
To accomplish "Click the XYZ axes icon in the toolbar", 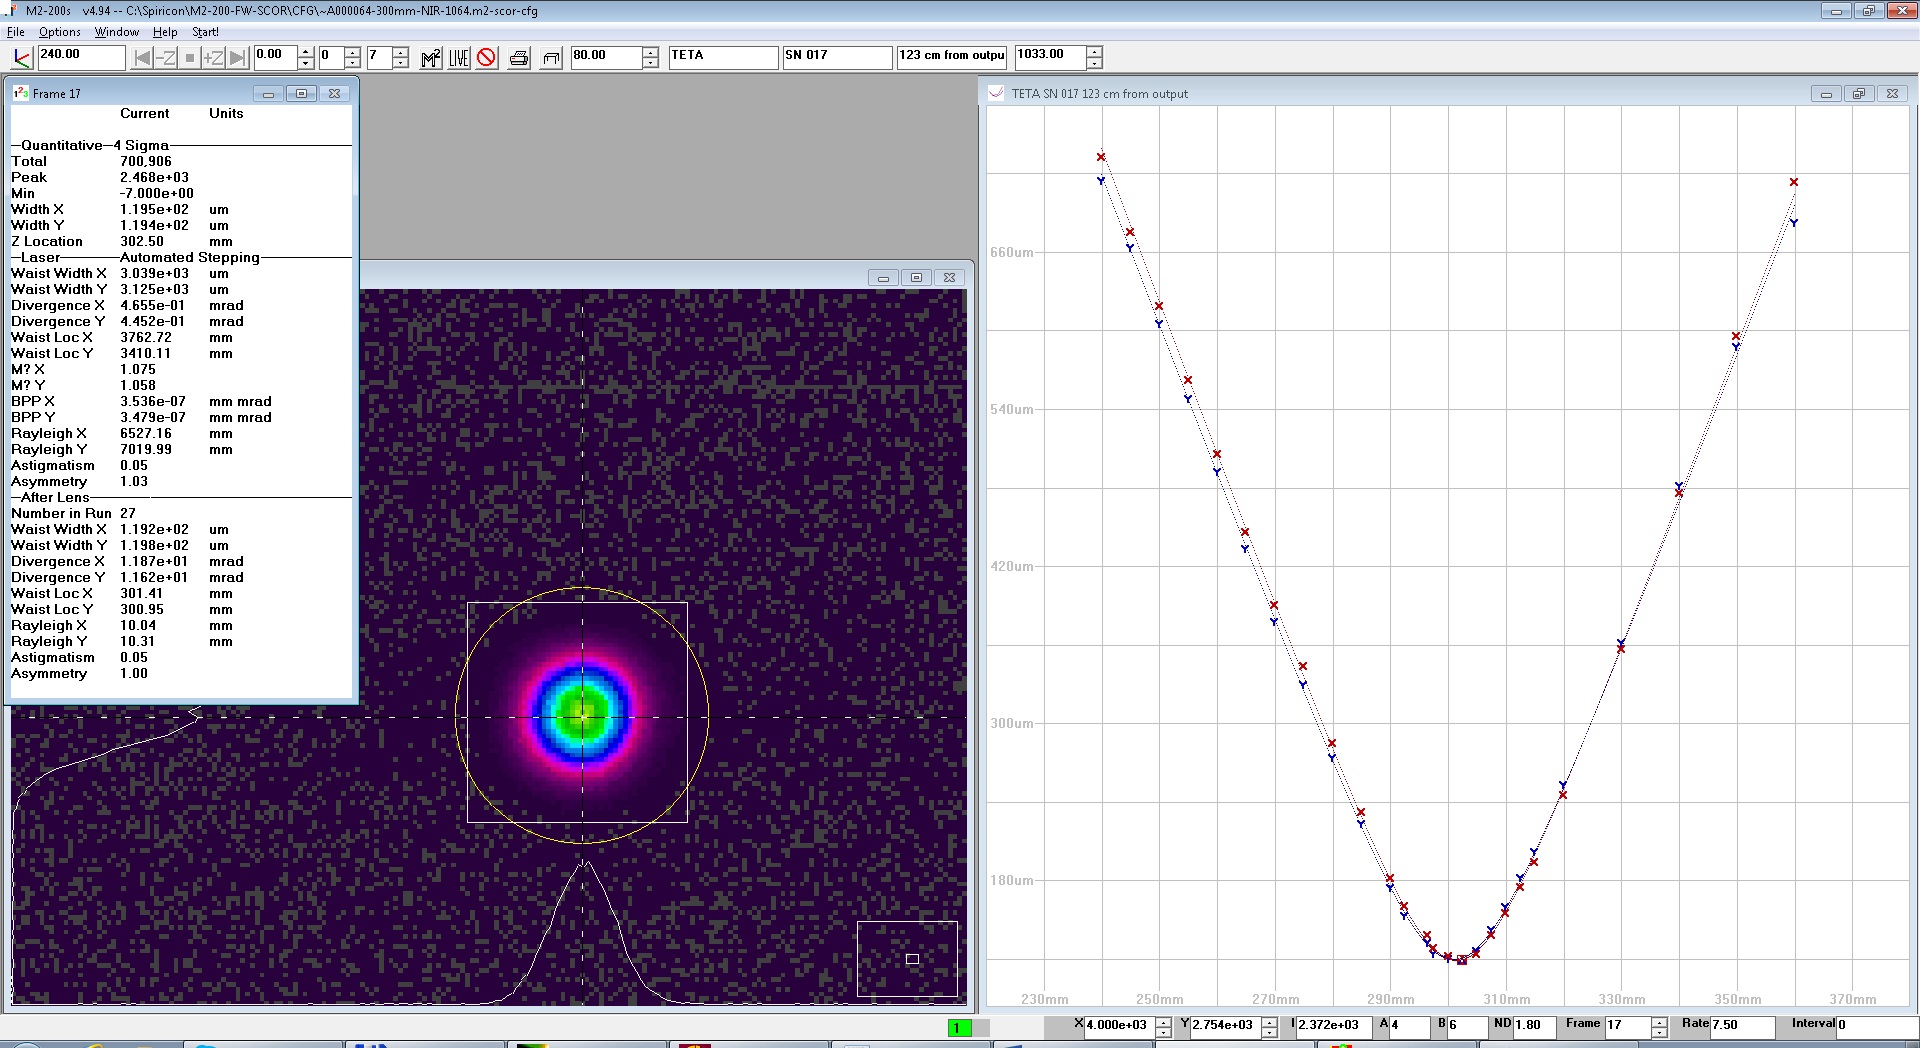I will coord(21,57).
